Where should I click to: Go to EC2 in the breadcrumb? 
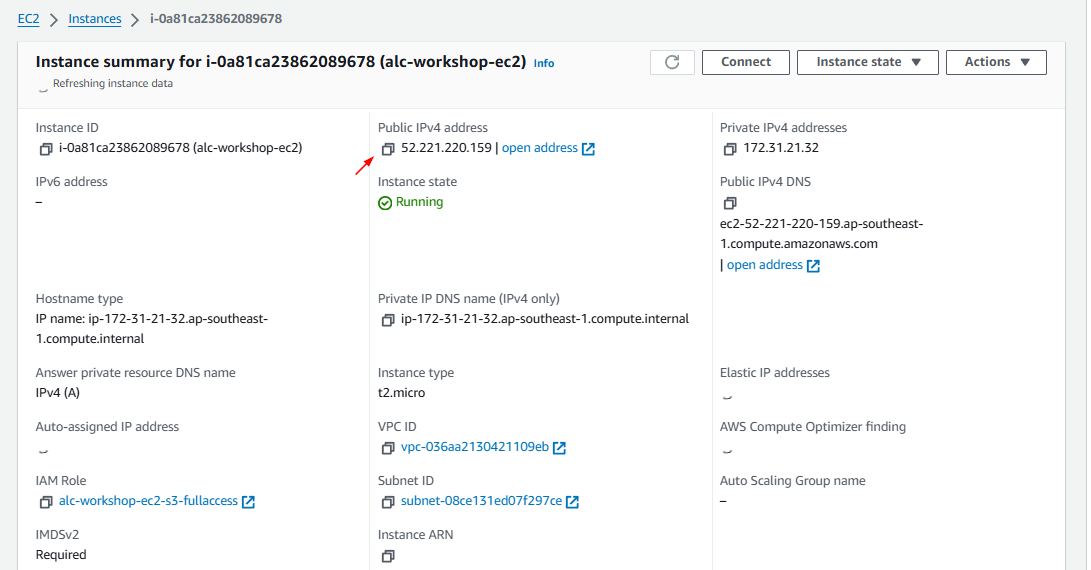tap(29, 19)
